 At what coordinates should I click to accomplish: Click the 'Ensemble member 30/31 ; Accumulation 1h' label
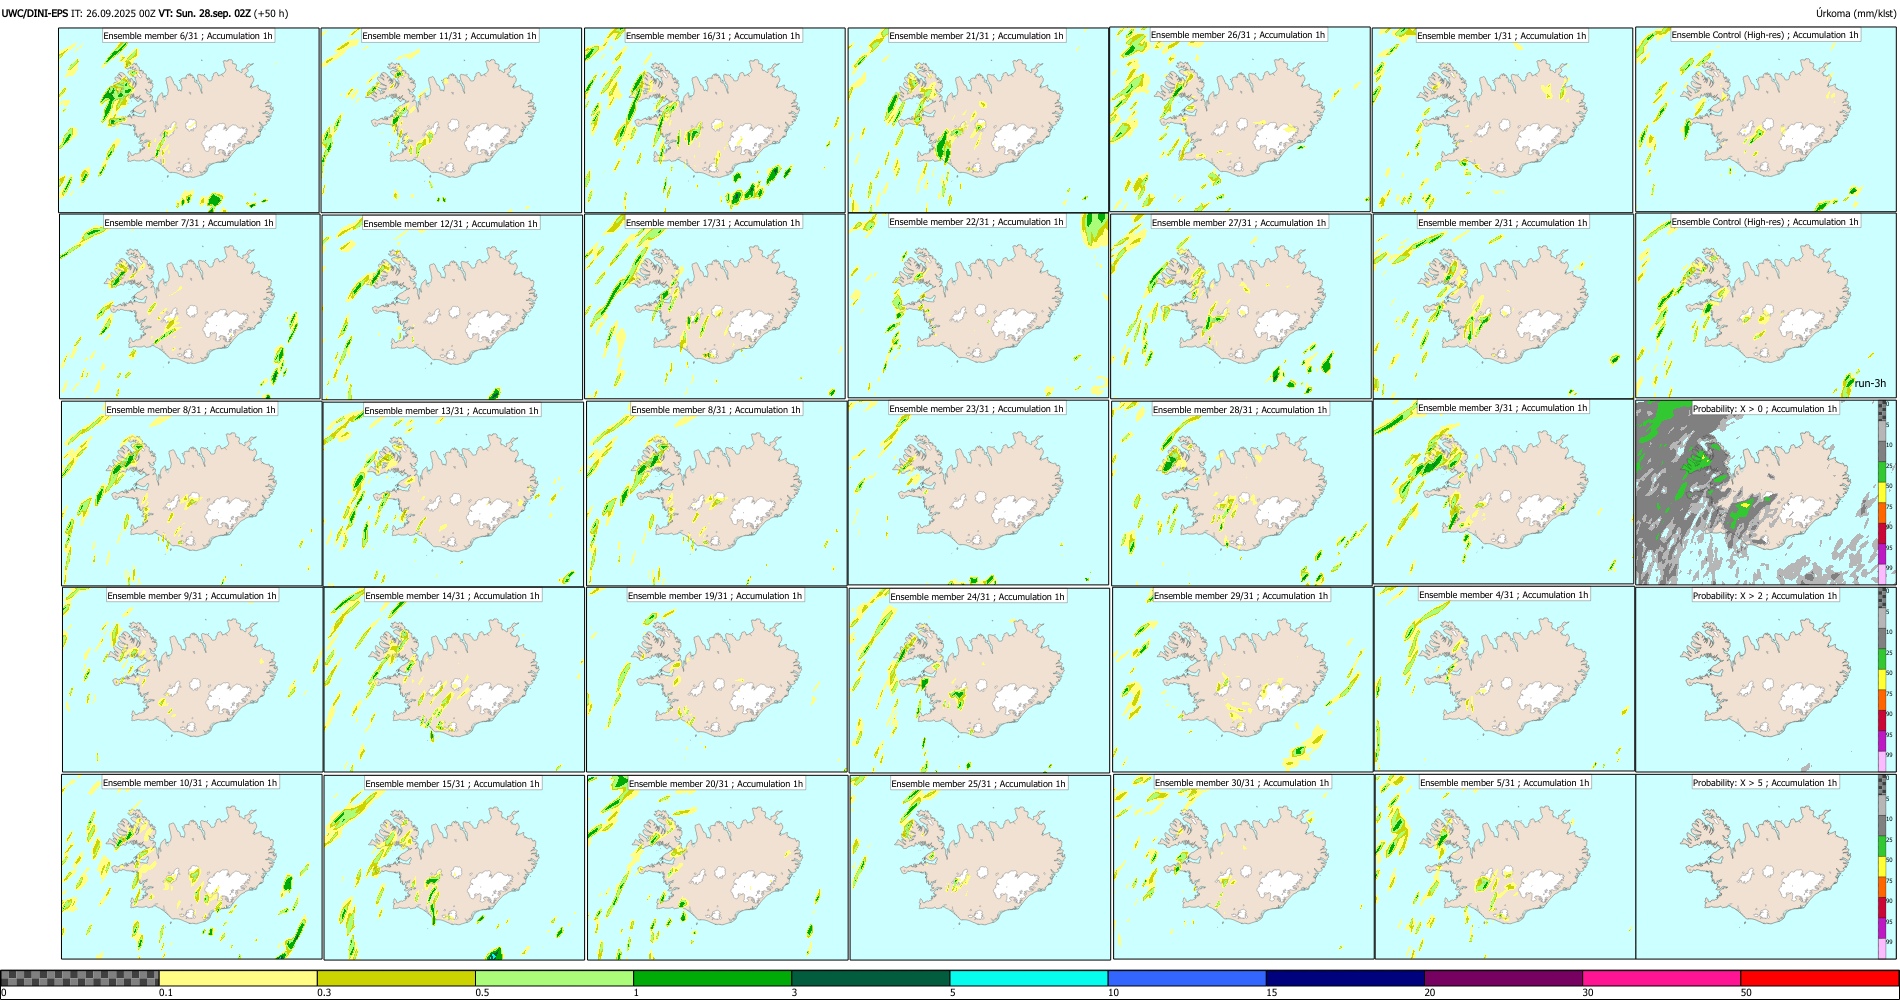coord(1242,783)
